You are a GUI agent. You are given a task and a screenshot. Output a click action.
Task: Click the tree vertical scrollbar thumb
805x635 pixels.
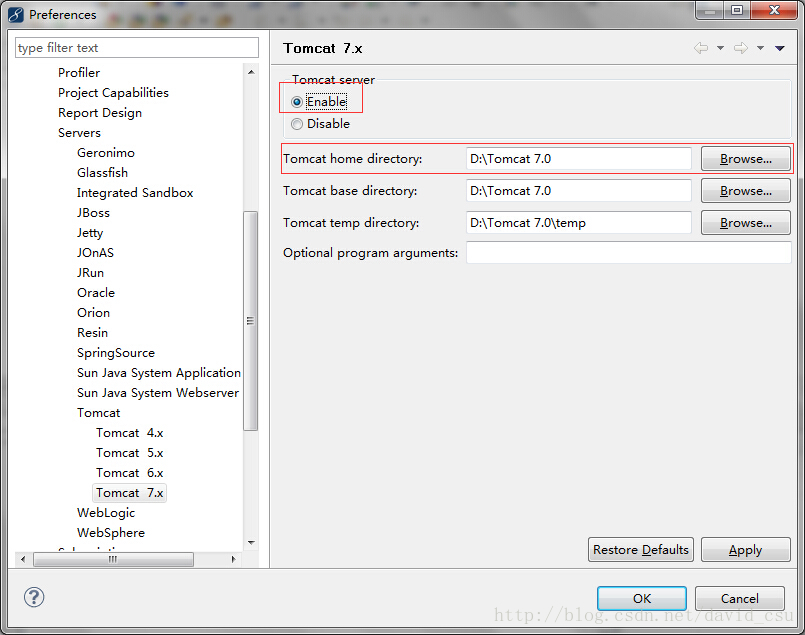point(251,321)
